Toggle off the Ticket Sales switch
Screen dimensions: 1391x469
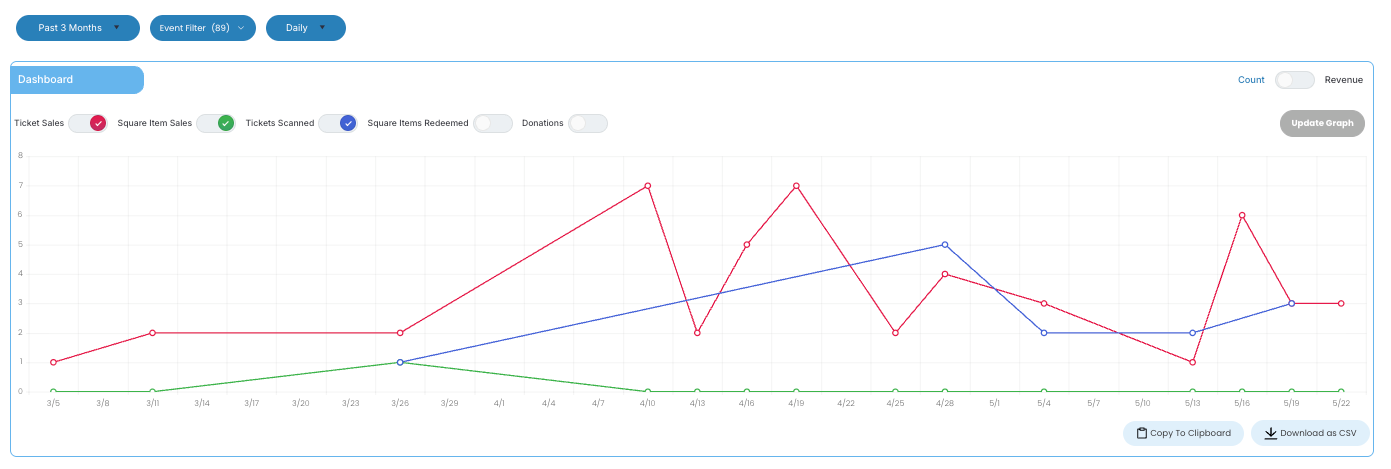click(87, 123)
